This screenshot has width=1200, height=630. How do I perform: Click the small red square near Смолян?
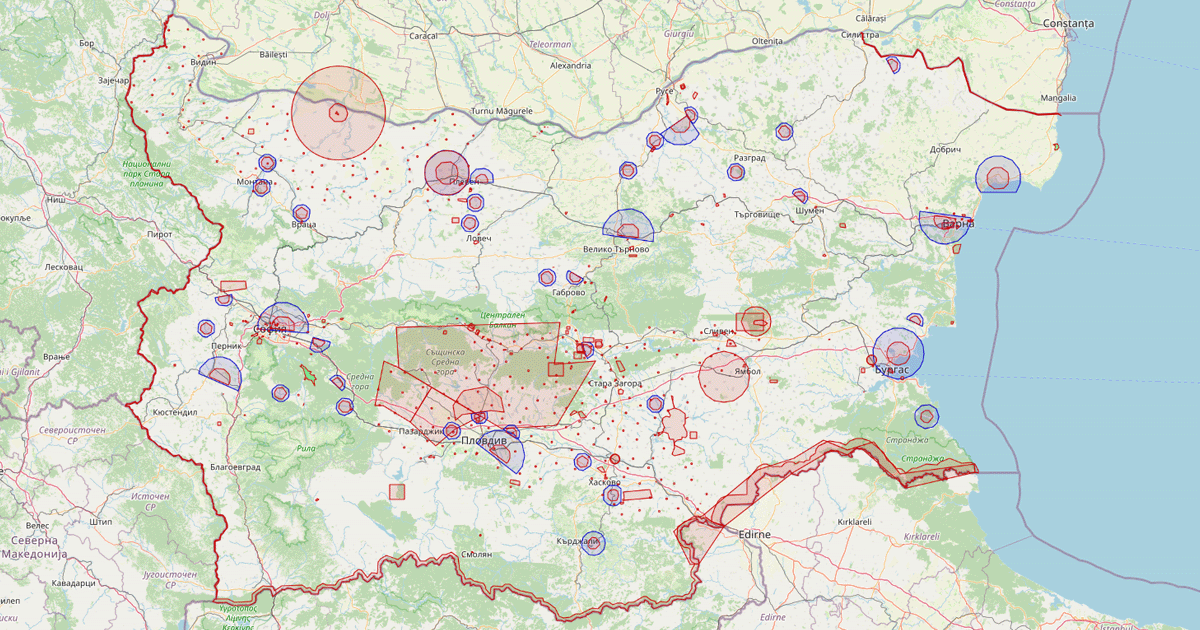(x=396, y=493)
